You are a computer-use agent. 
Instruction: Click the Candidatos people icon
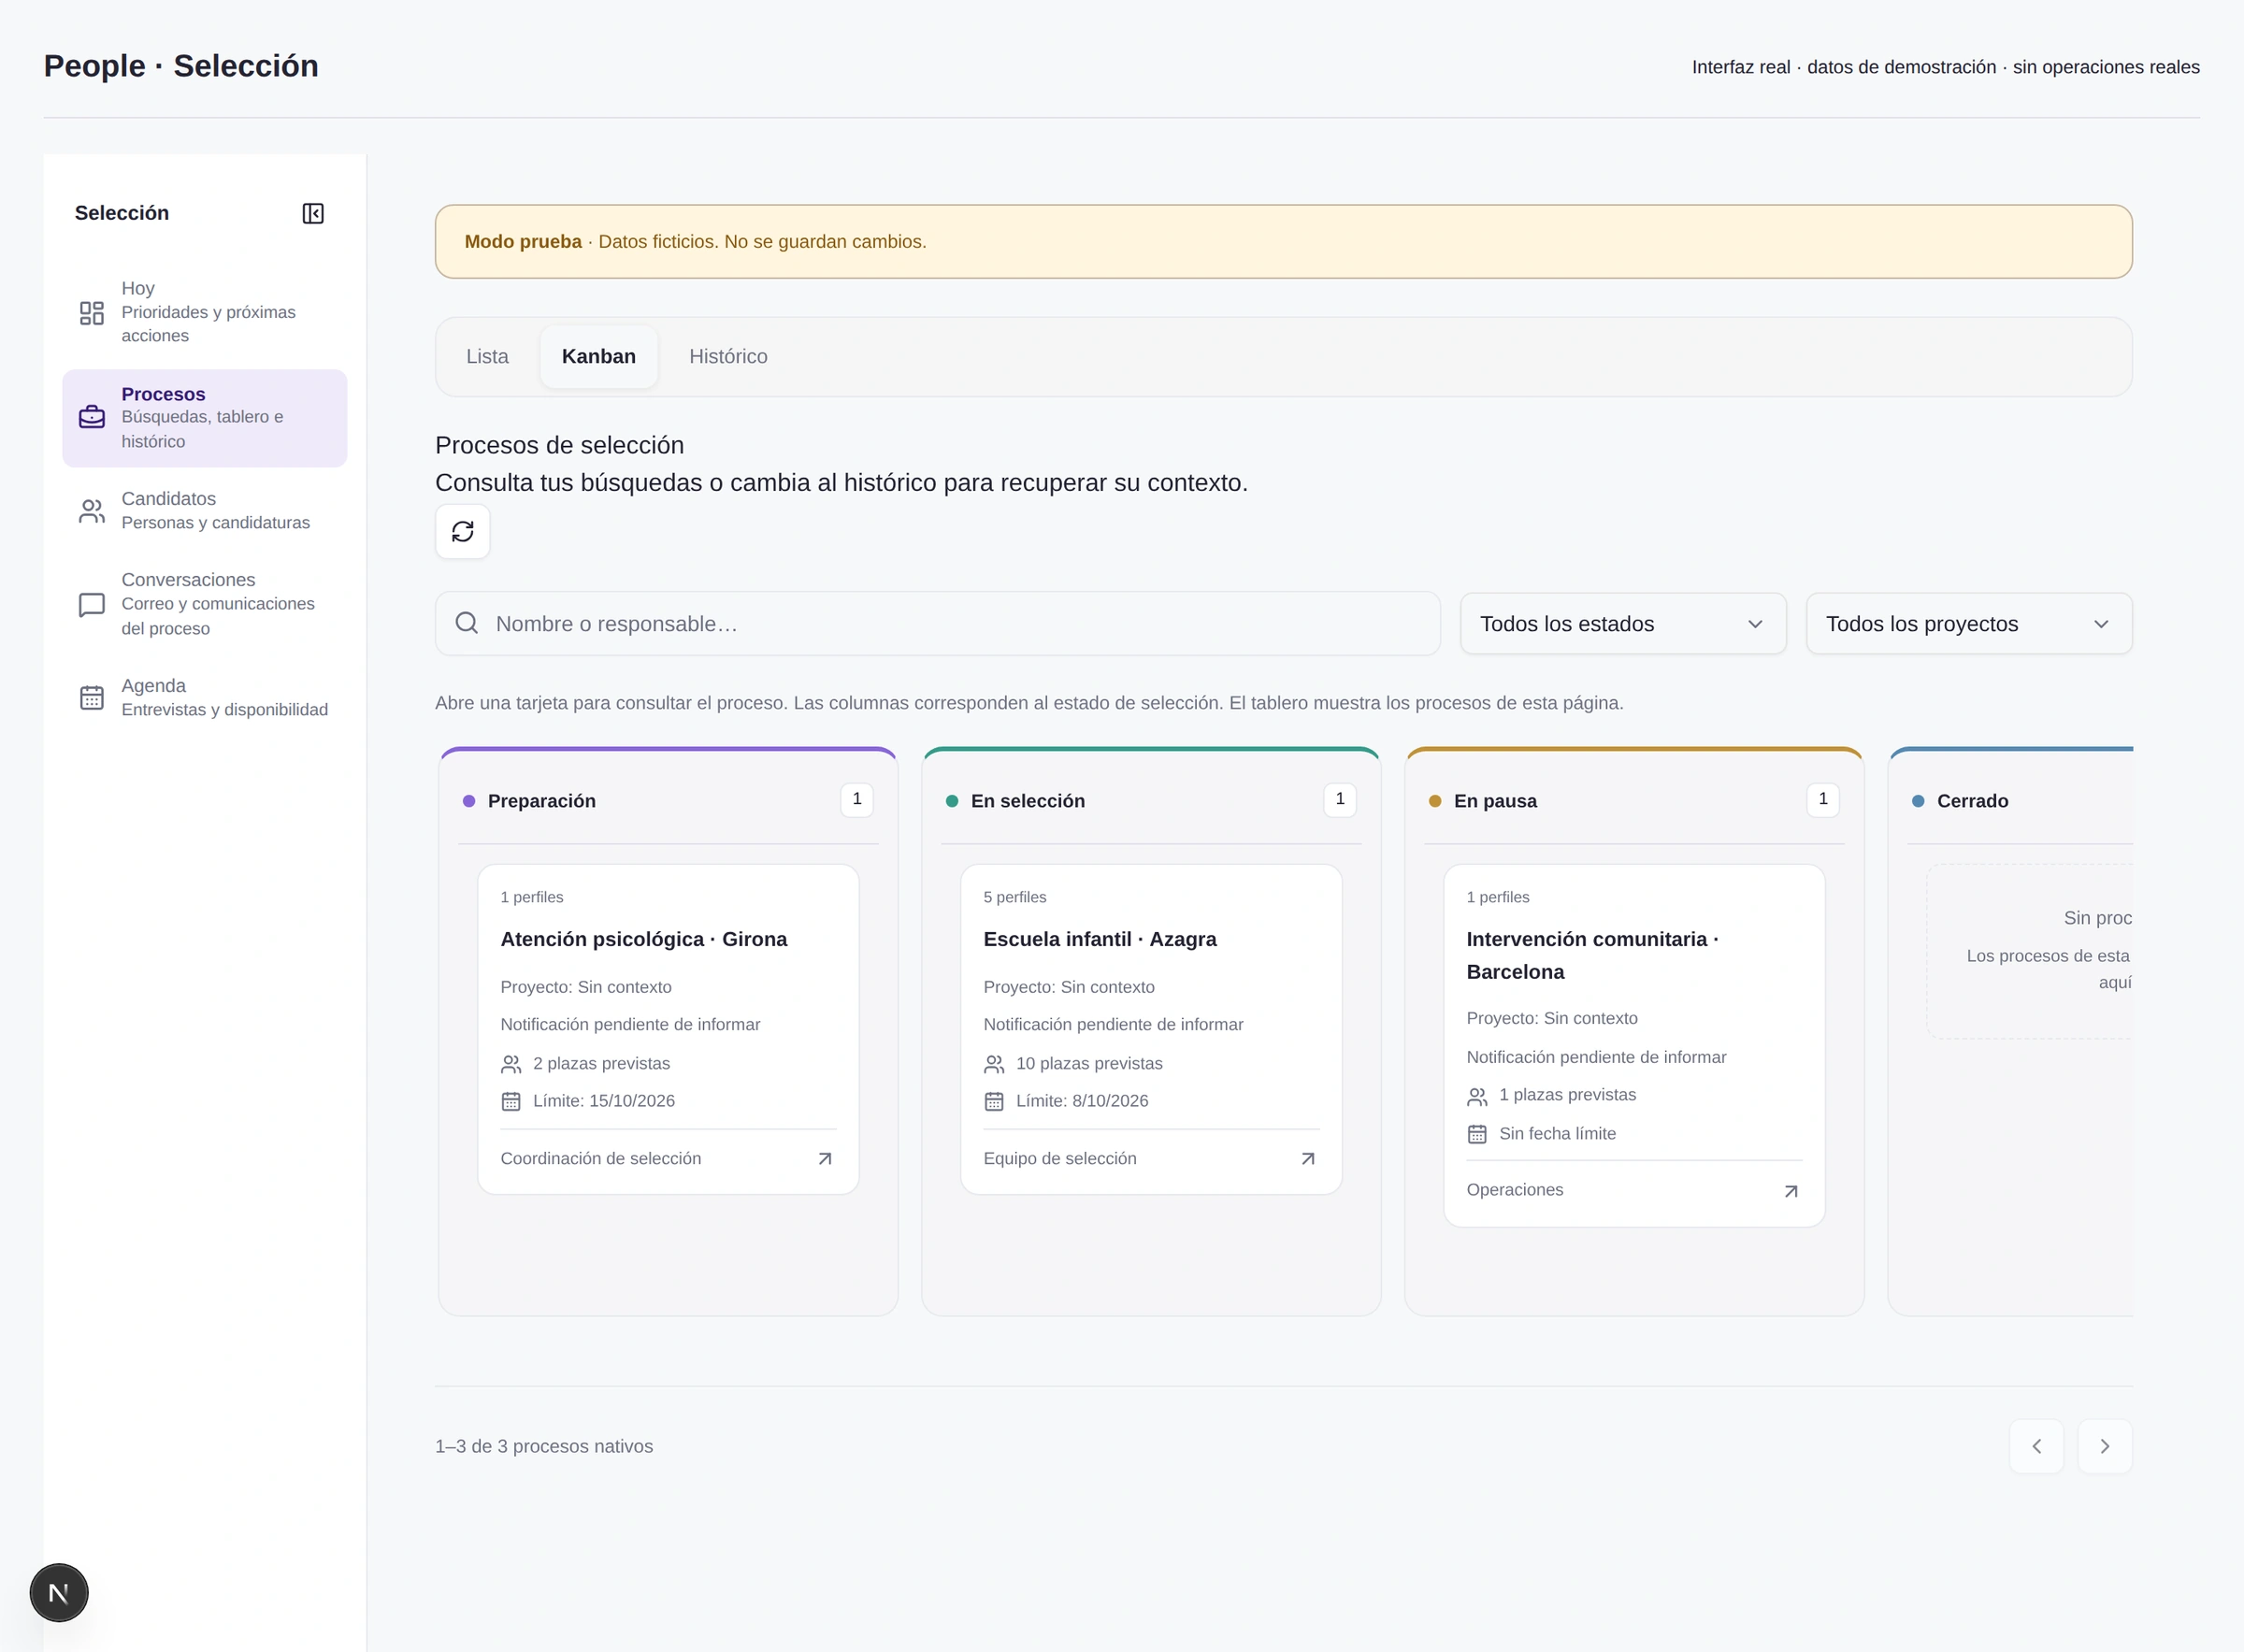(x=92, y=511)
